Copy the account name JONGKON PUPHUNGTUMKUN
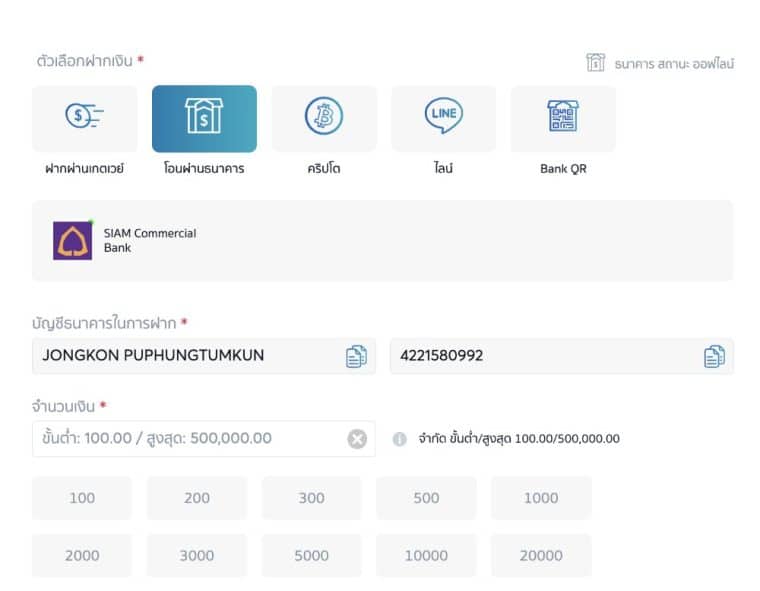760x591 pixels. coord(356,356)
